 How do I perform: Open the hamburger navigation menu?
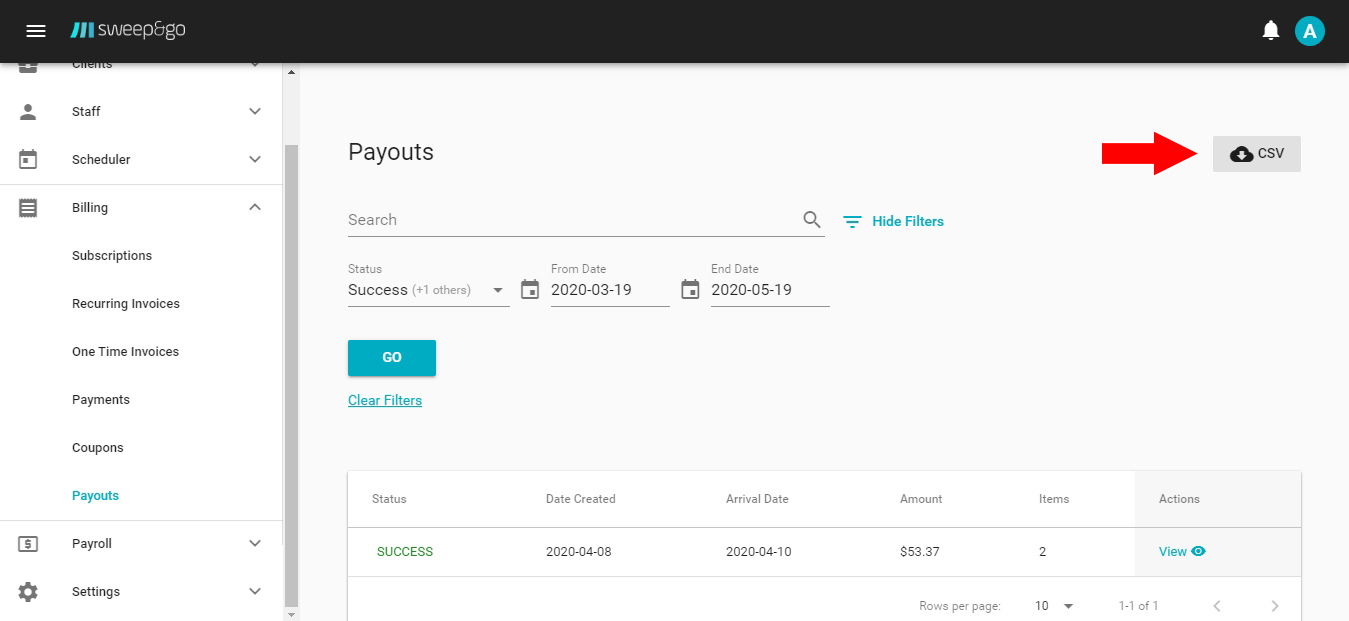(36, 31)
